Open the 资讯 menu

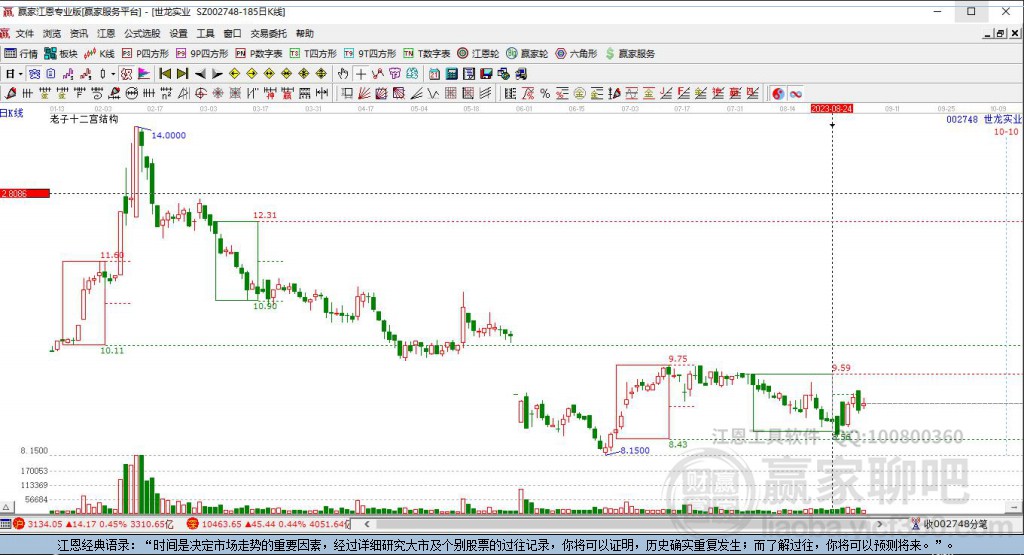tap(79, 33)
